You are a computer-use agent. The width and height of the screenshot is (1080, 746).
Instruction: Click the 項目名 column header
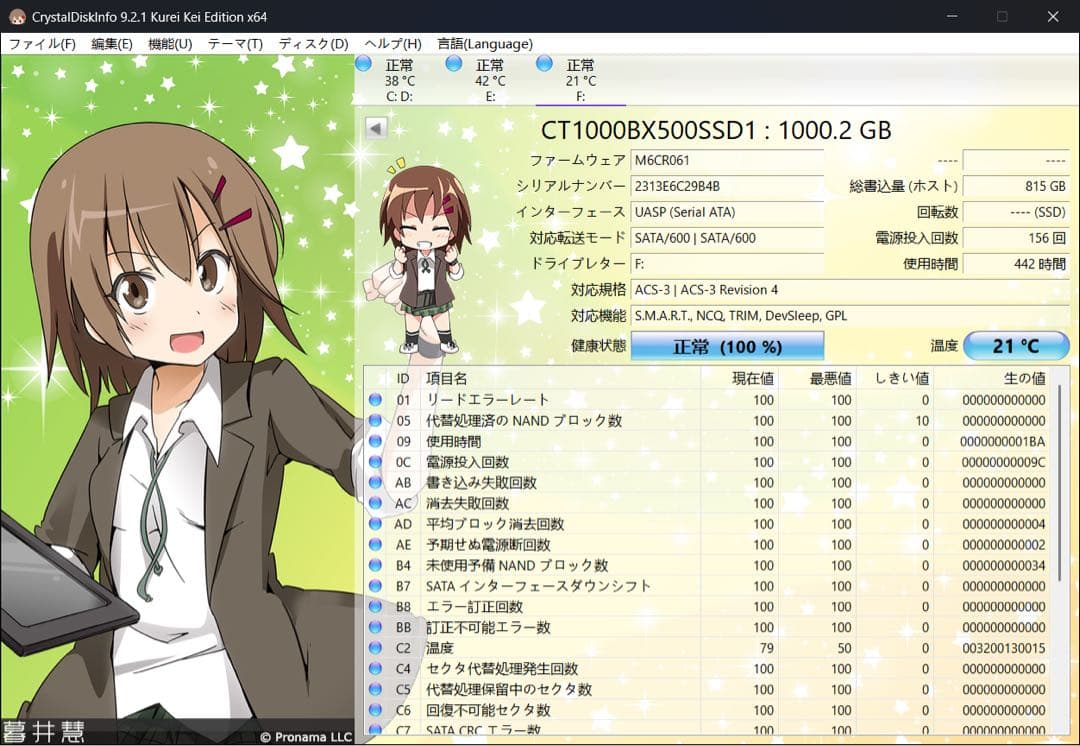click(561, 378)
